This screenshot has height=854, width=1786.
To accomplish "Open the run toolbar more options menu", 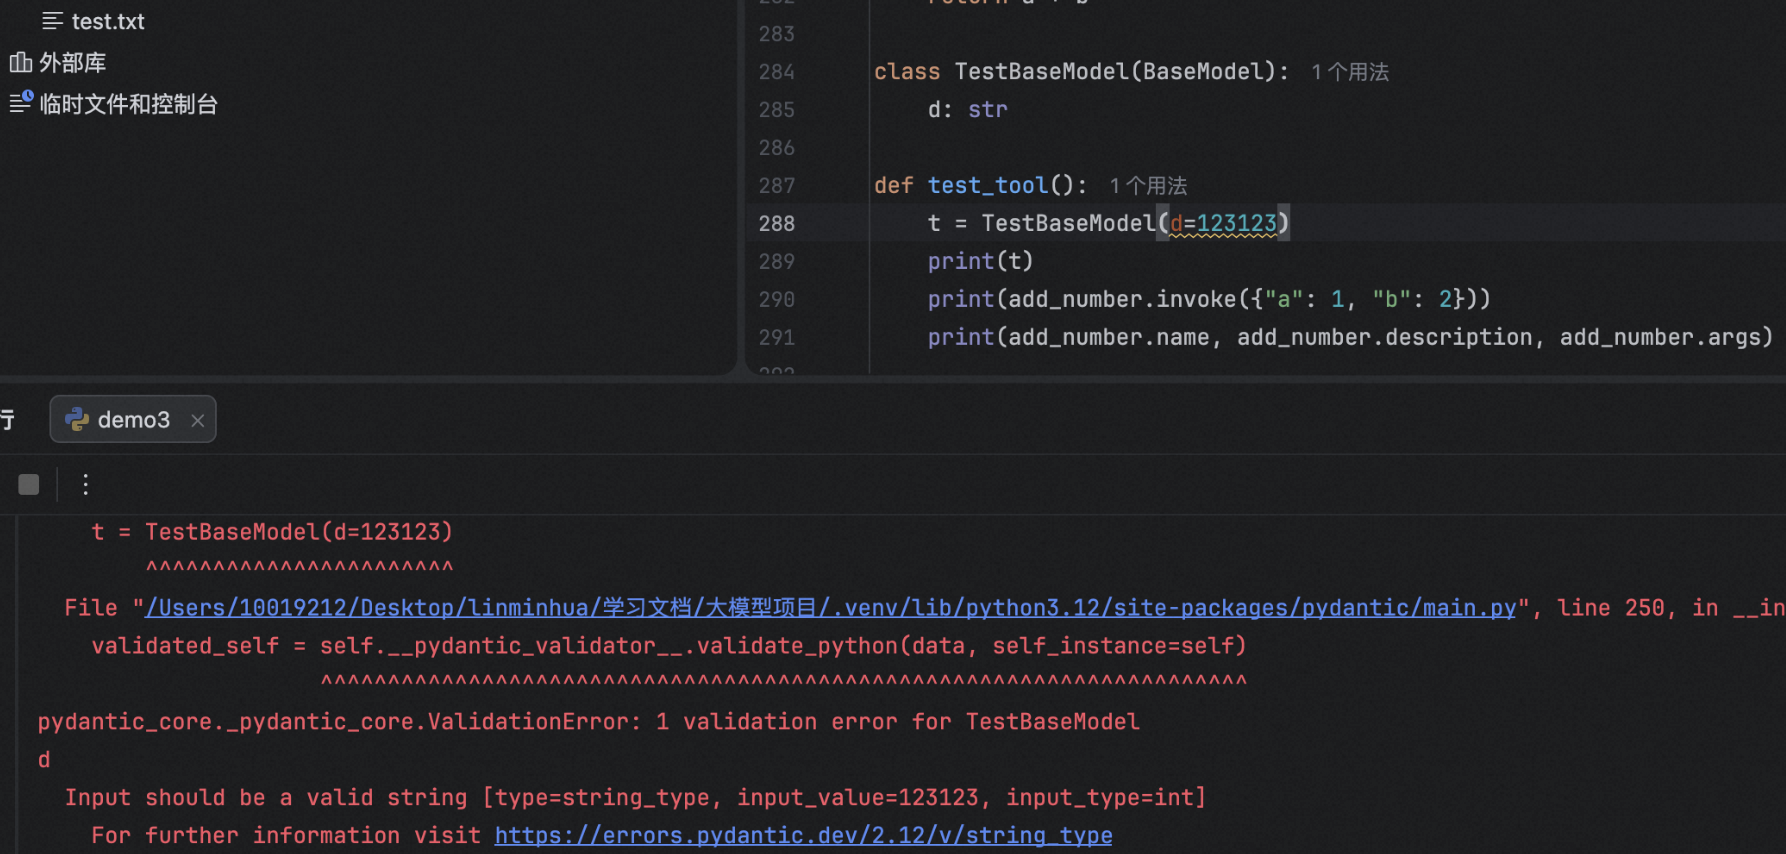I will [x=86, y=485].
